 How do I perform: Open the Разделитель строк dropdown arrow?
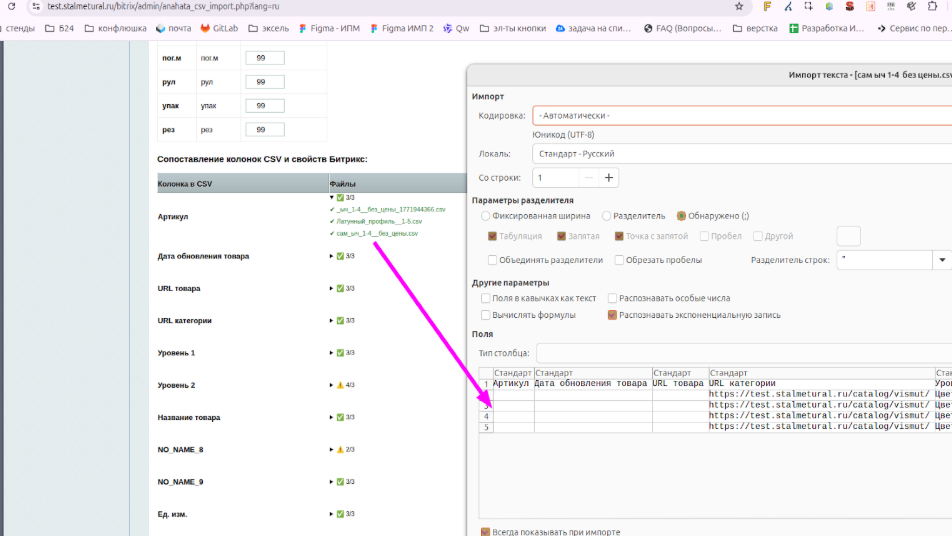941,260
